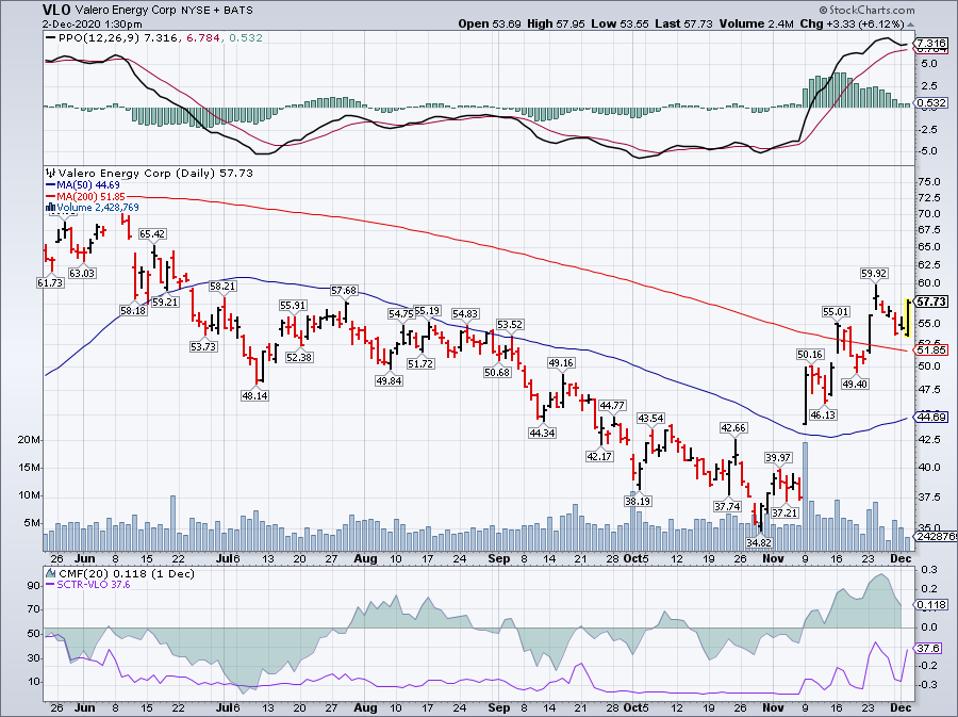Click the 44.77 price label

pyautogui.click(x=612, y=406)
